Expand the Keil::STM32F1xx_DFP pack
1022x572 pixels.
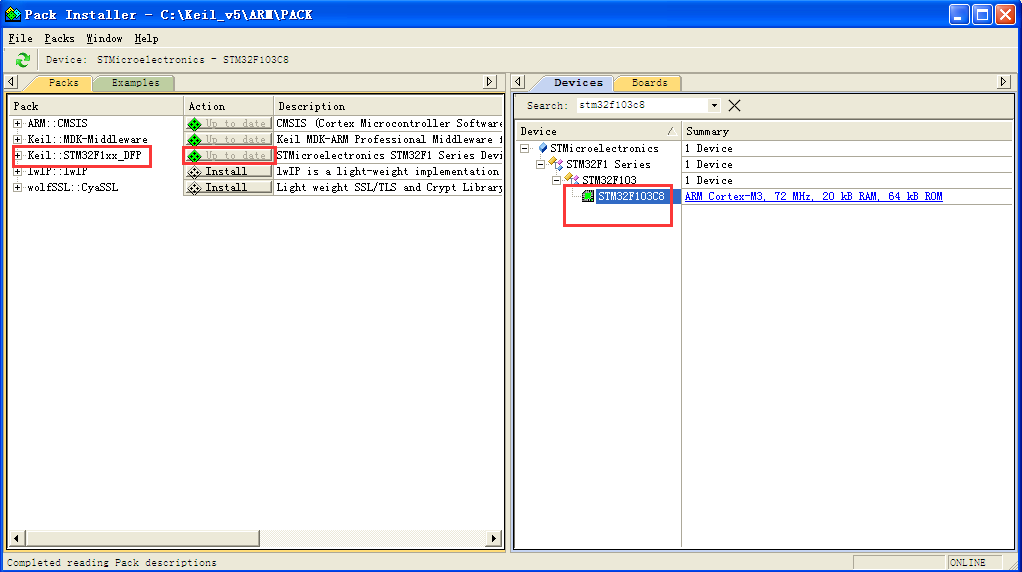[x=18, y=155]
